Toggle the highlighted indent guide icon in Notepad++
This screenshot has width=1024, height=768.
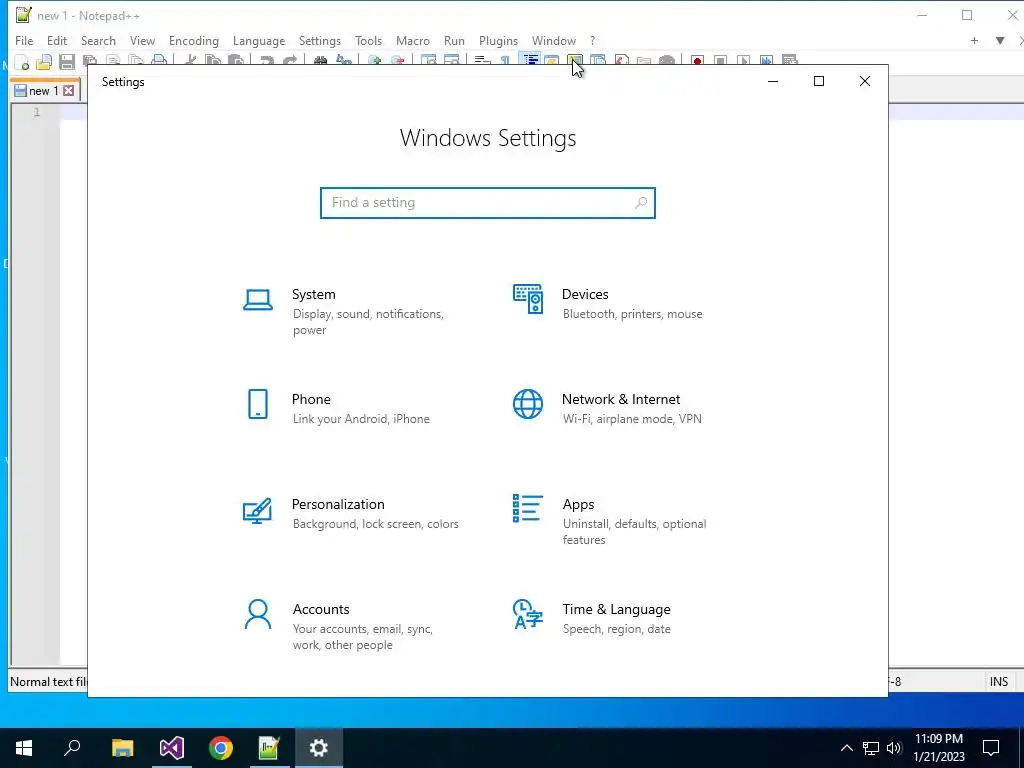pyautogui.click(x=530, y=61)
